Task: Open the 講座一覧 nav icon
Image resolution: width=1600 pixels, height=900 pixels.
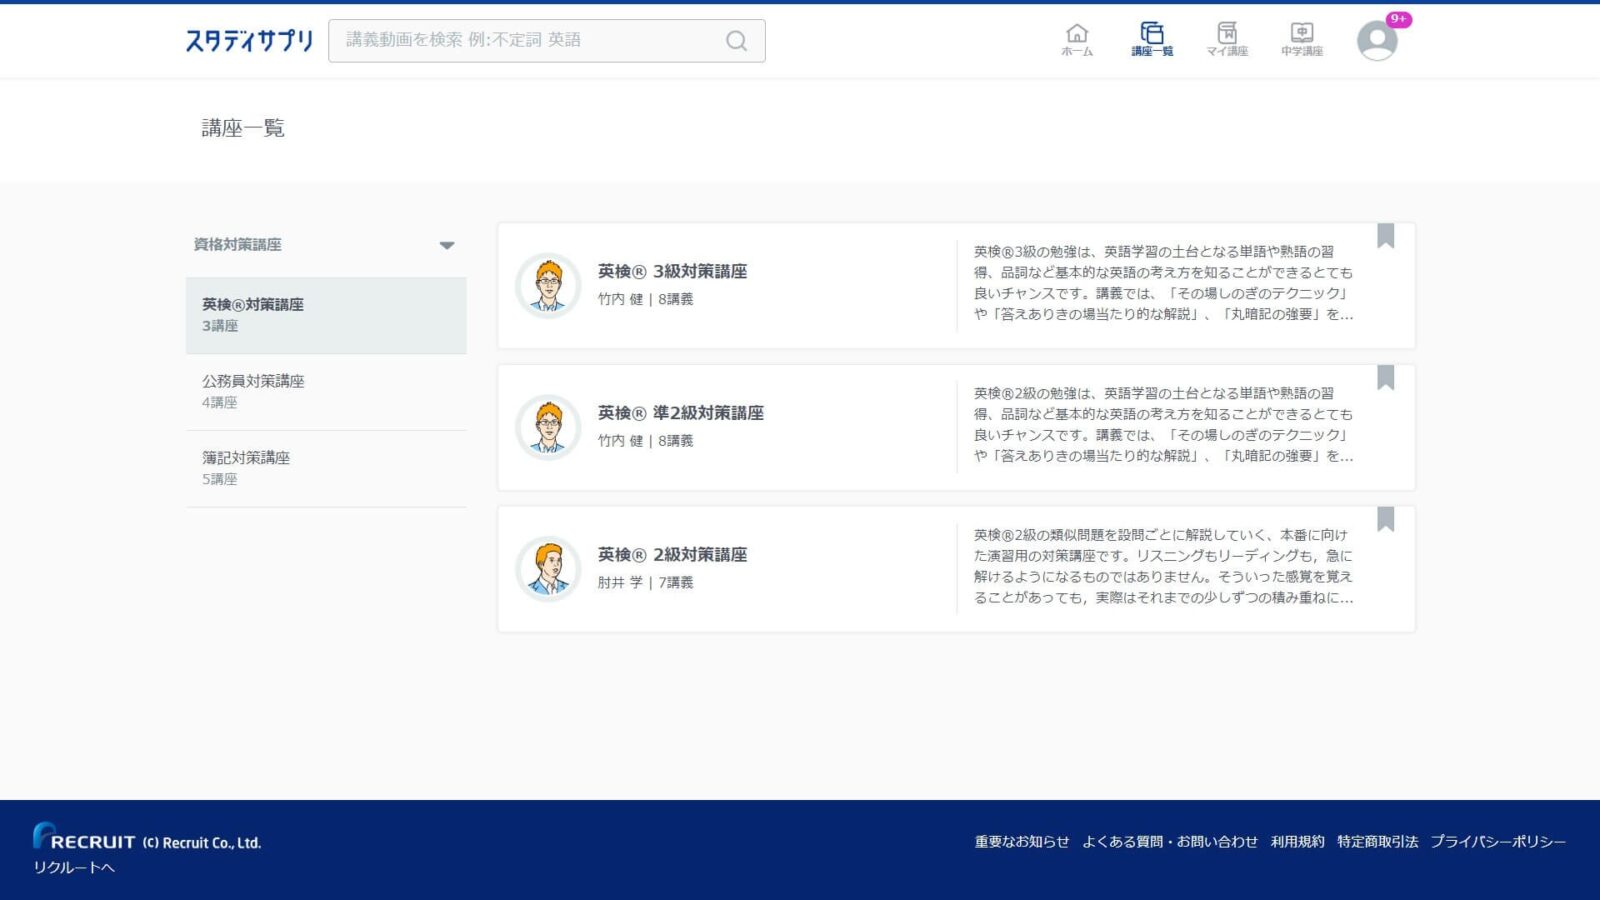Action: pyautogui.click(x=1152, y=40)
